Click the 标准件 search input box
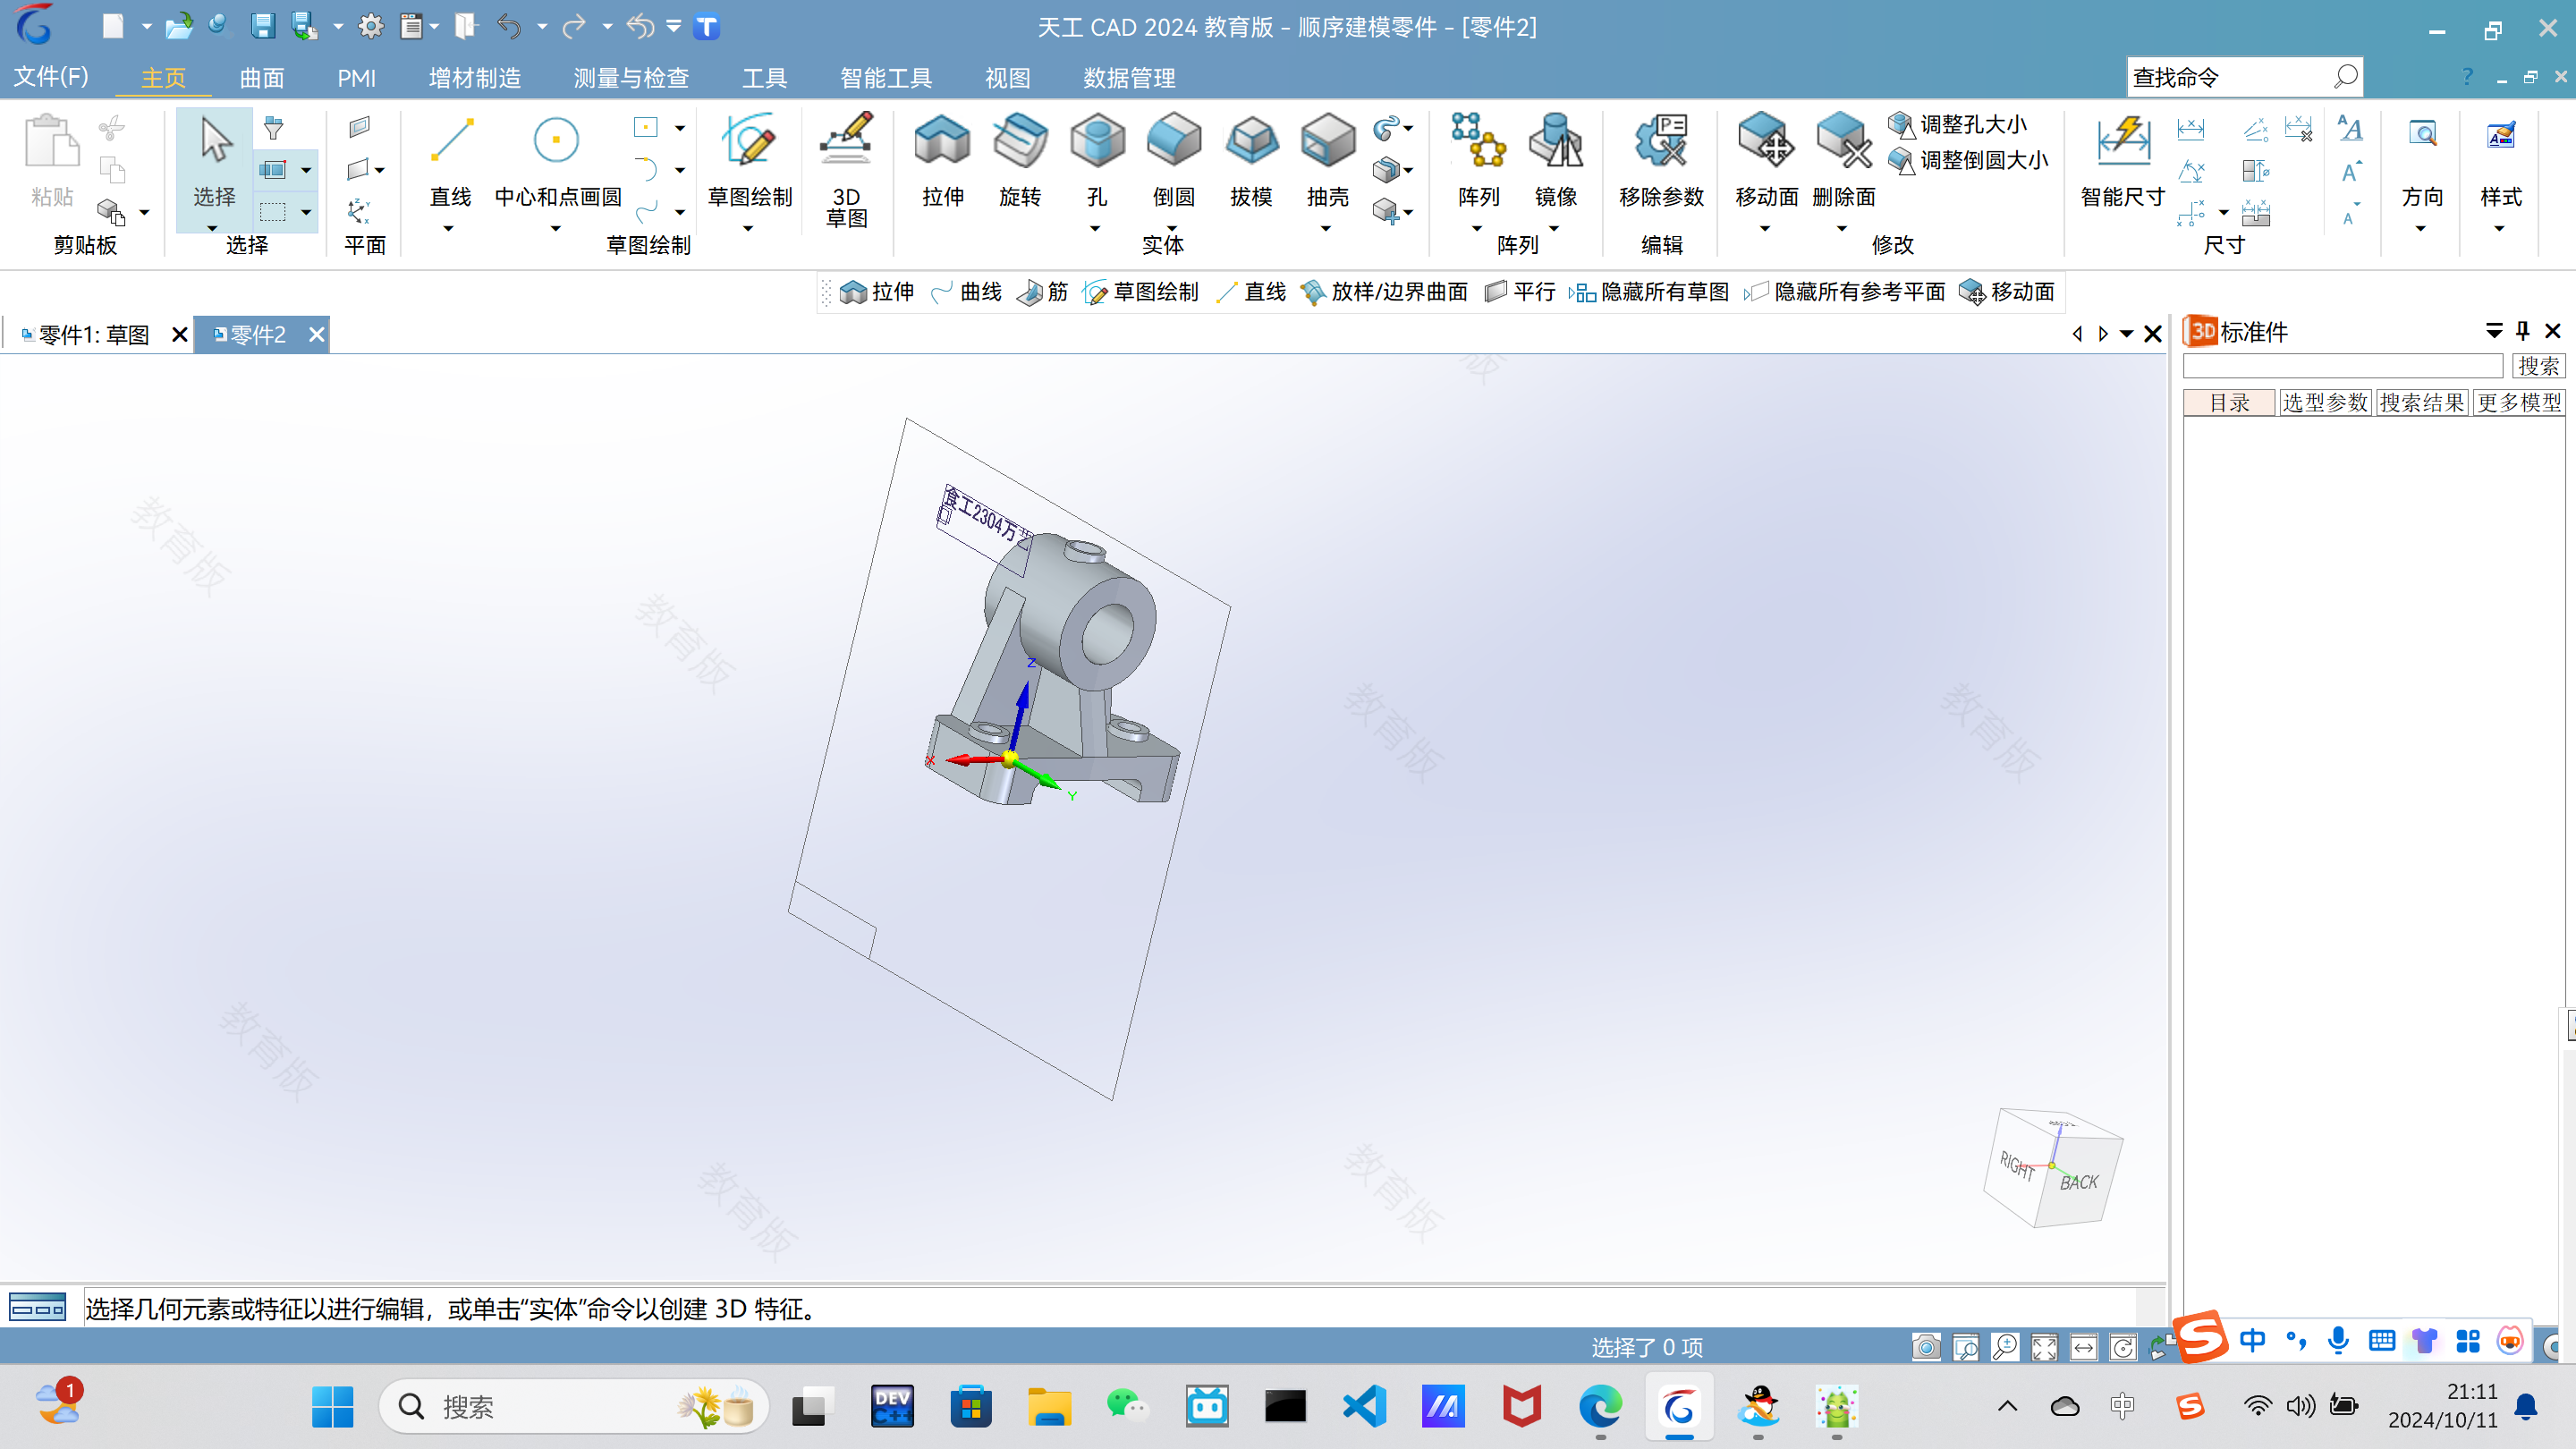Screen dimensions: 2576x1449 (x=2342, y=366)
